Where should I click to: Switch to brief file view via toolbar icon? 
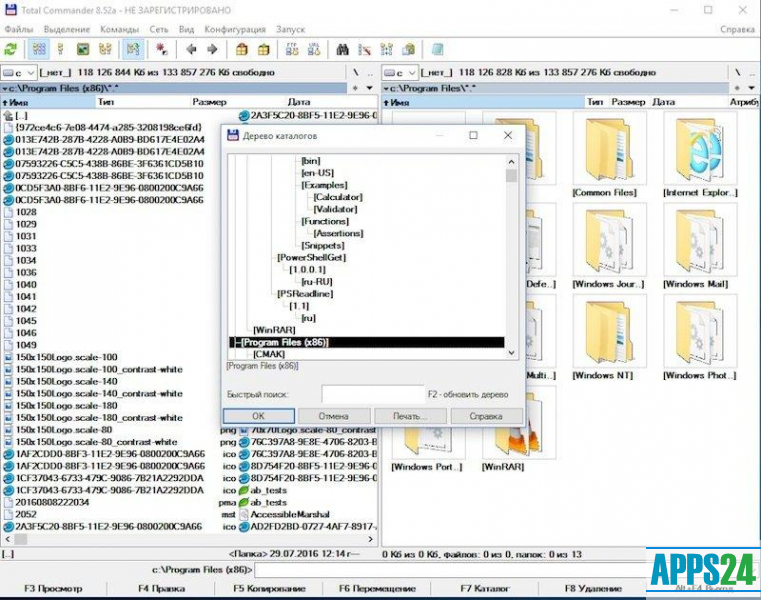pos(39,49)
